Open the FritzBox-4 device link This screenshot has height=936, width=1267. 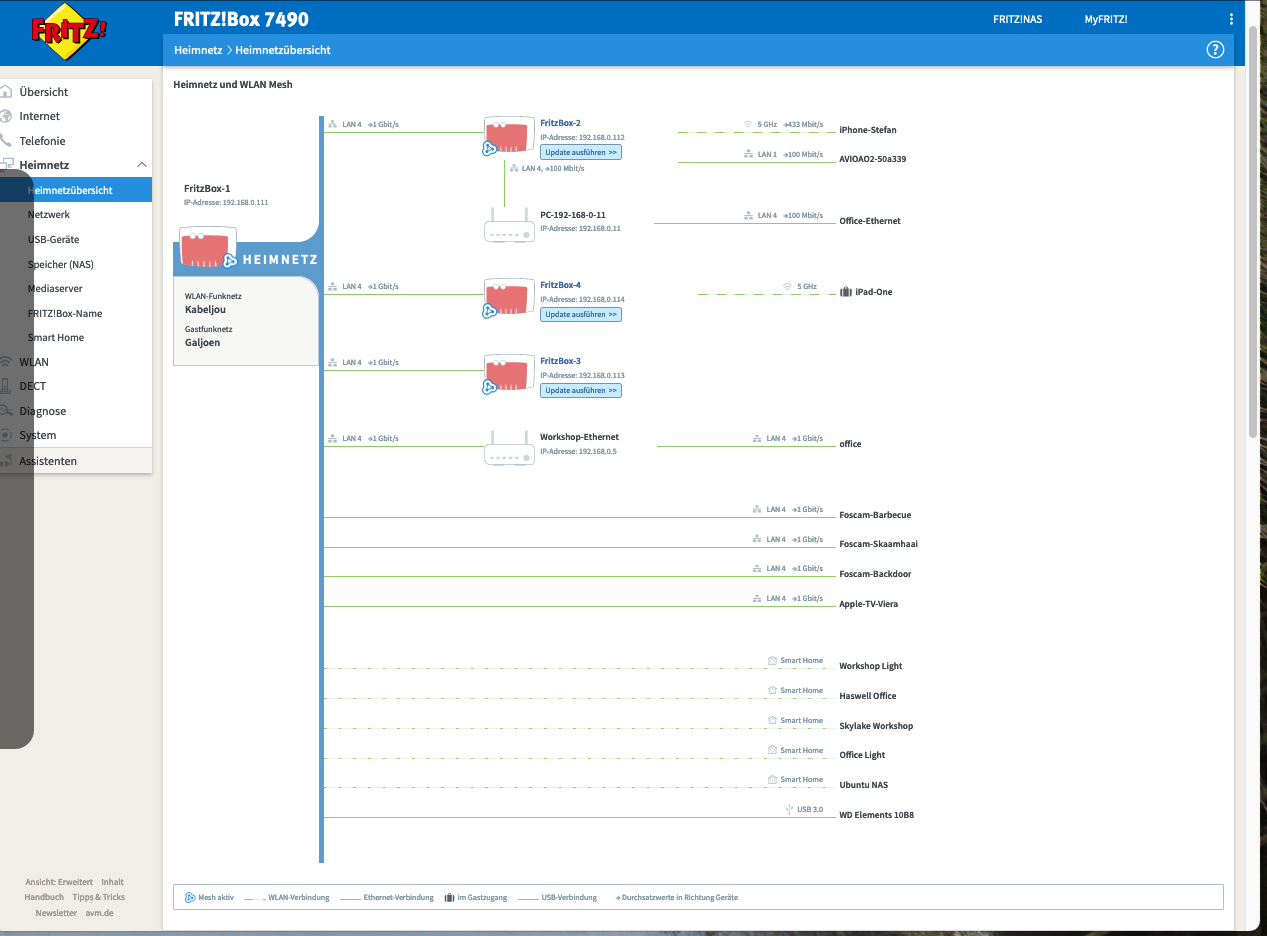pos(560,285)
